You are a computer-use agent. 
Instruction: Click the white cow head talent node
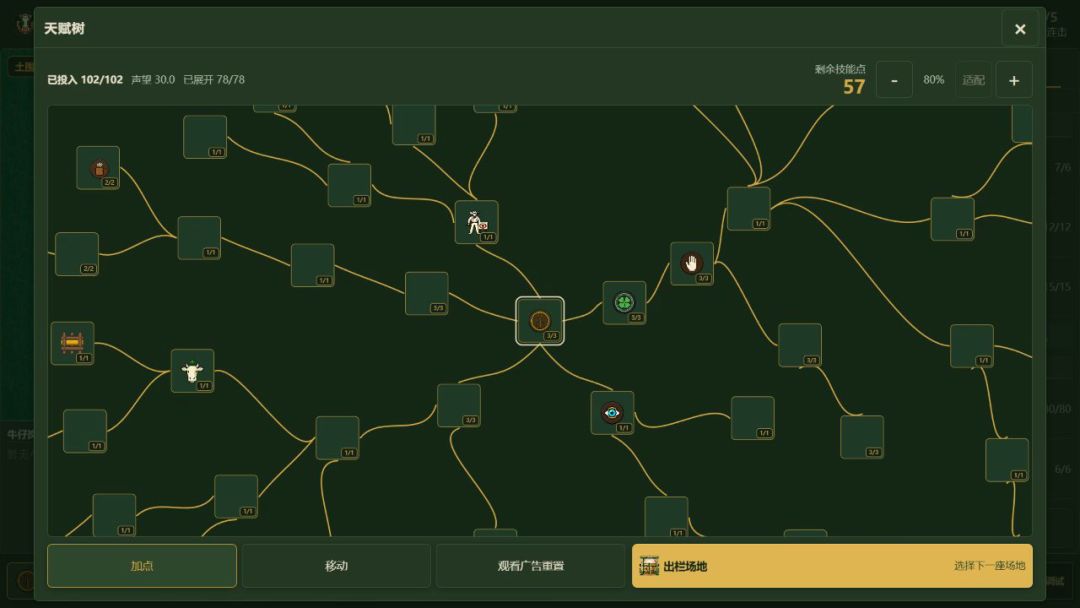tap(192, 371)
